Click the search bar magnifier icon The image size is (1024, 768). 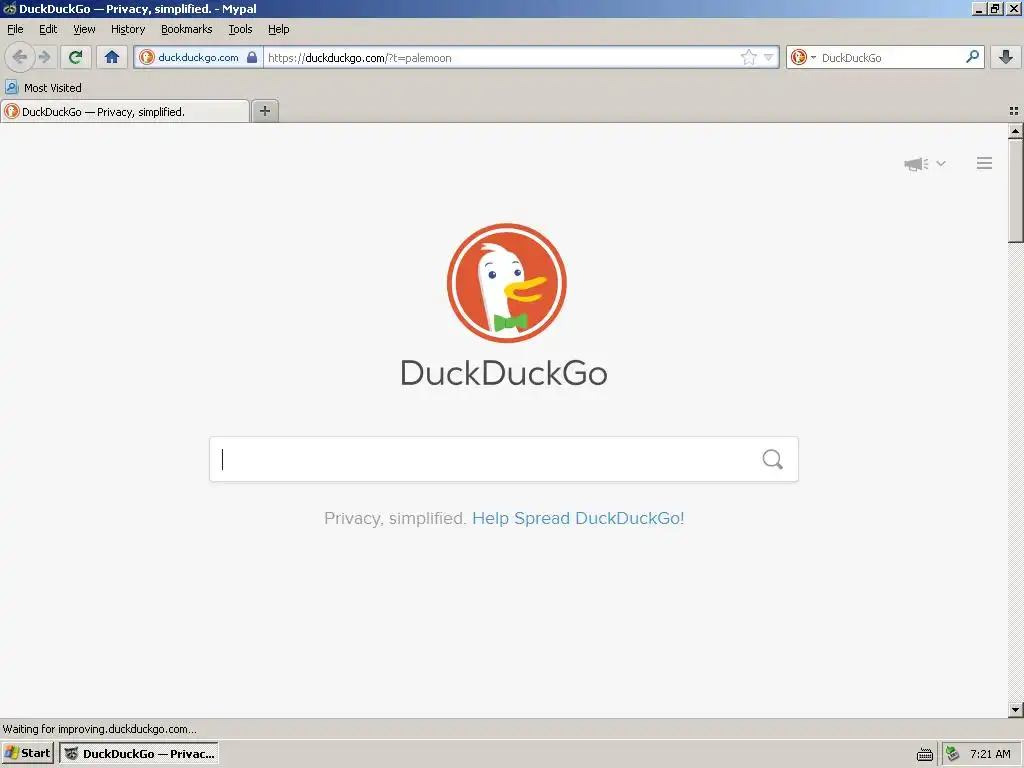[972, 57]
